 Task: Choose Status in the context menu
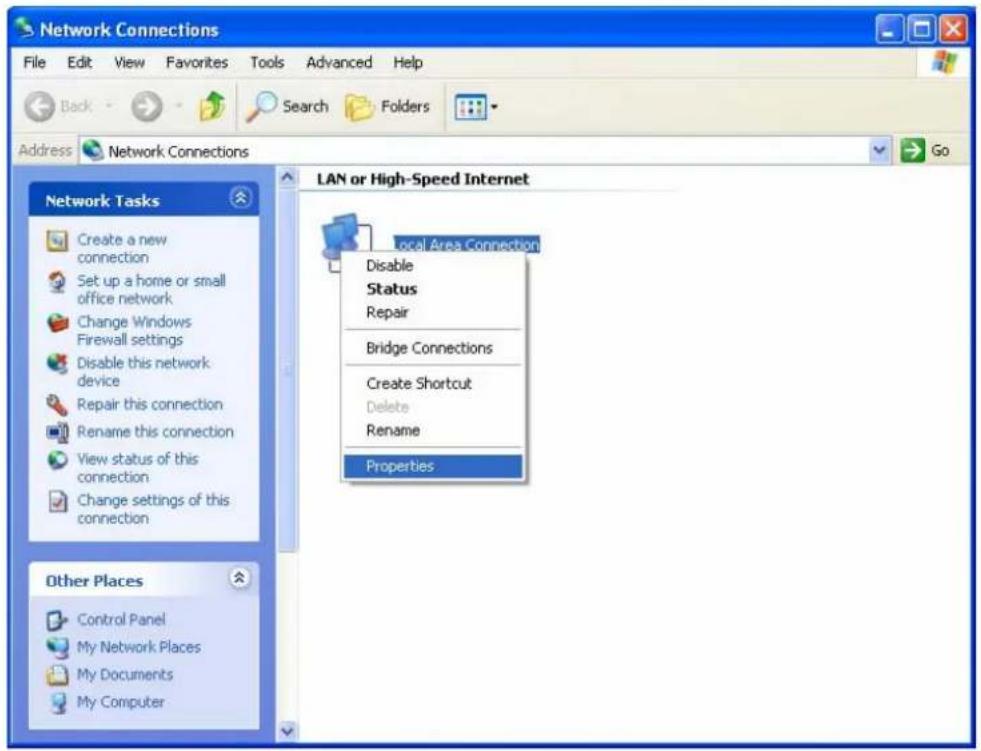point(433,289)
